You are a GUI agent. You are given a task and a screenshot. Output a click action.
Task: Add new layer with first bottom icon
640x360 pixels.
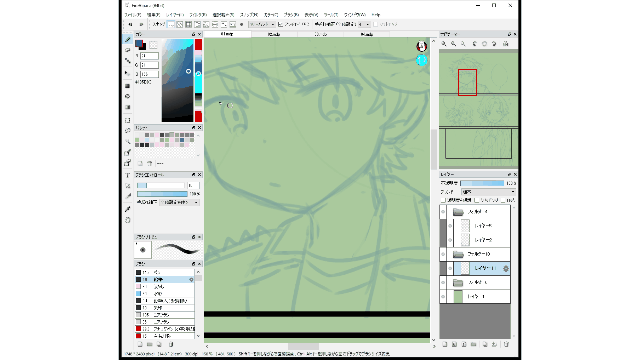pos(445,344)
